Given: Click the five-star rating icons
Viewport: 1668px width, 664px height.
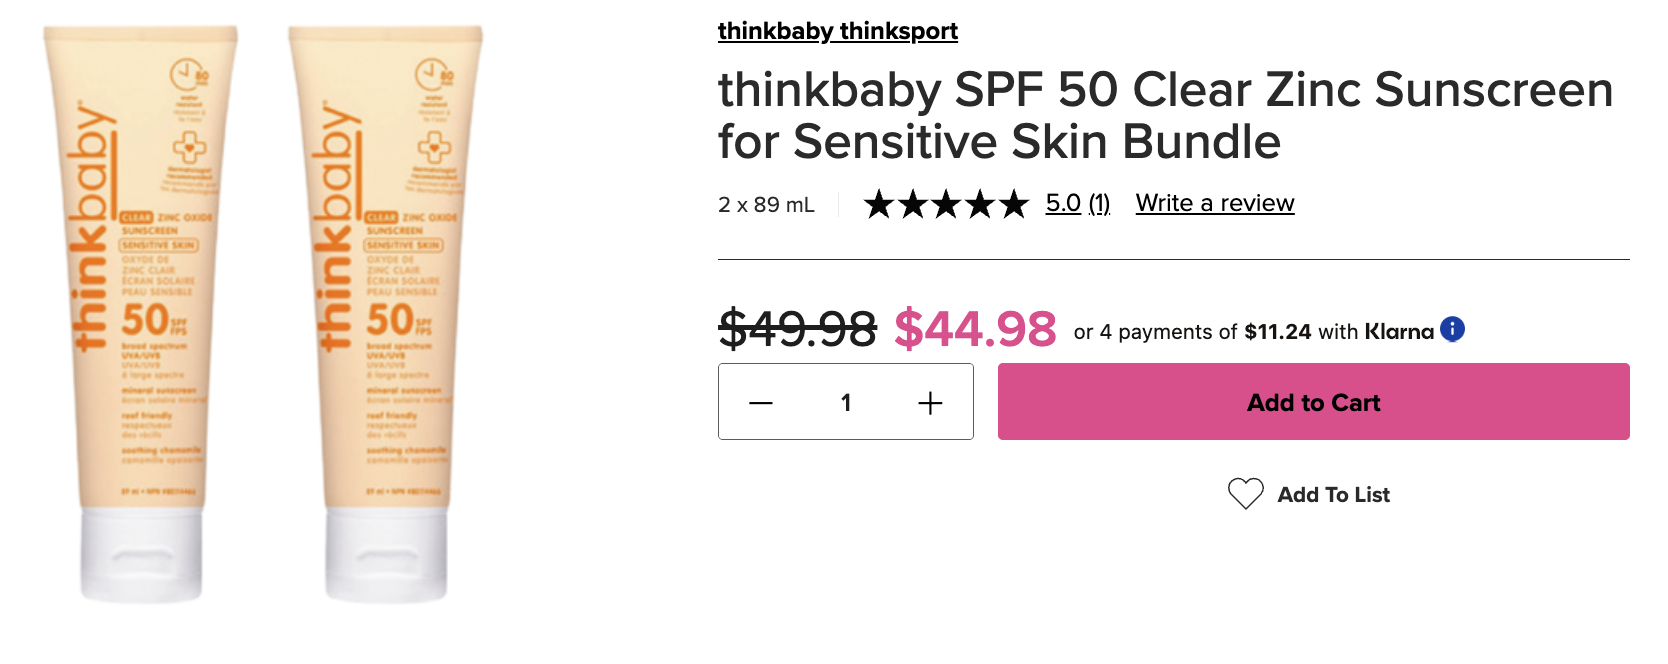Looking at the screenshot, I should pyautogui.click(x=946, y=204).
